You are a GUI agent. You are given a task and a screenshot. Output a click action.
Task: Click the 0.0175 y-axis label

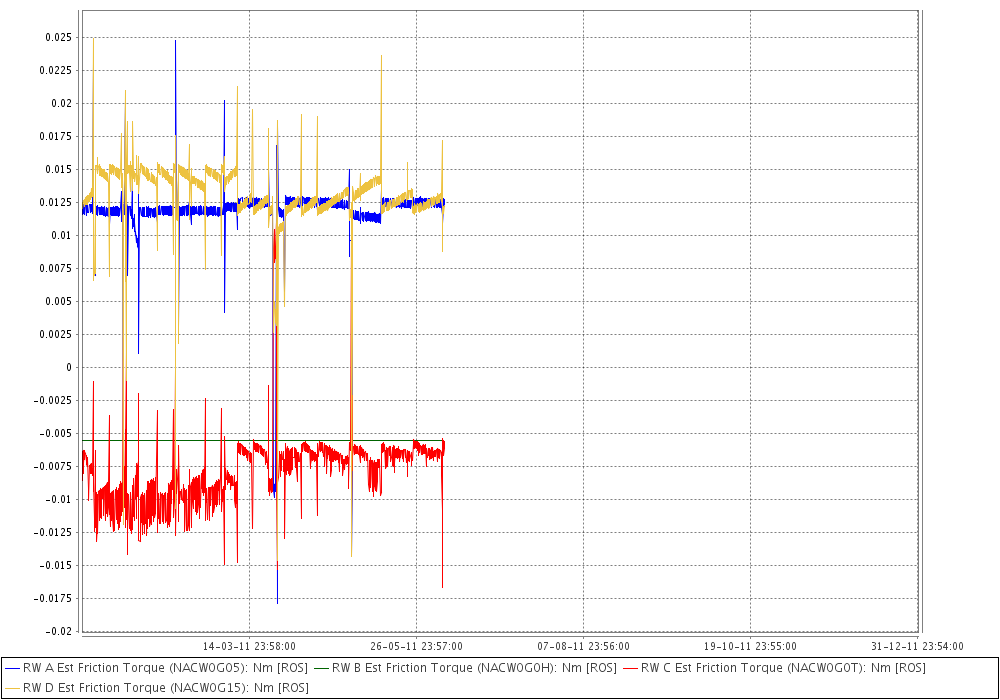coord(56,136)
